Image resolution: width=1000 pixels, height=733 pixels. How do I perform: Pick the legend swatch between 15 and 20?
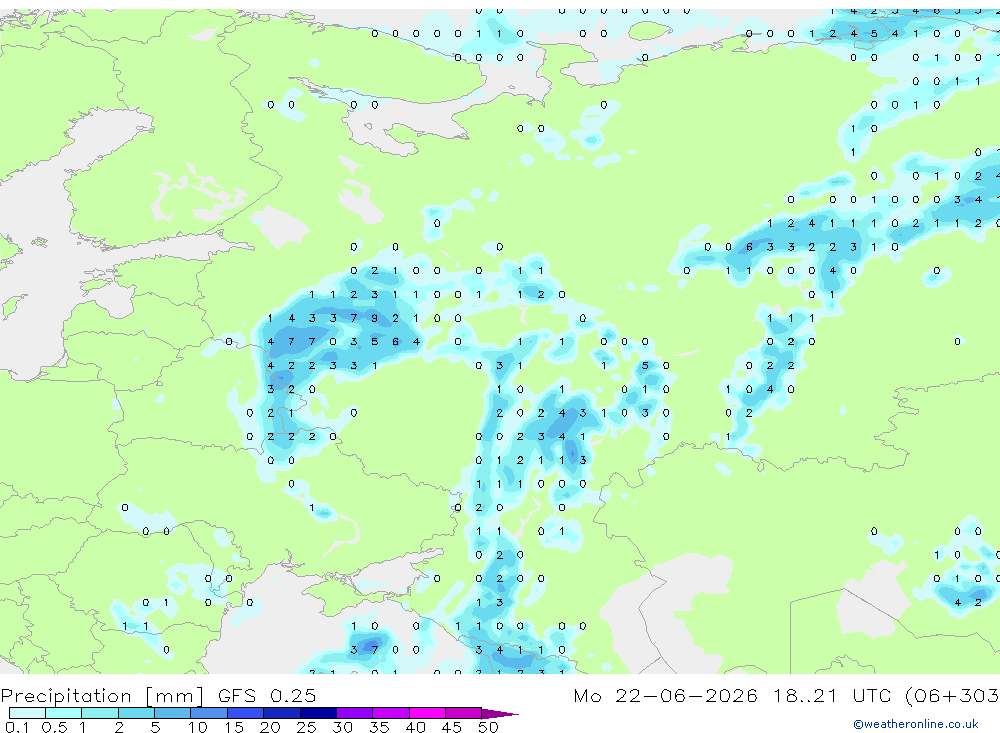246,713
